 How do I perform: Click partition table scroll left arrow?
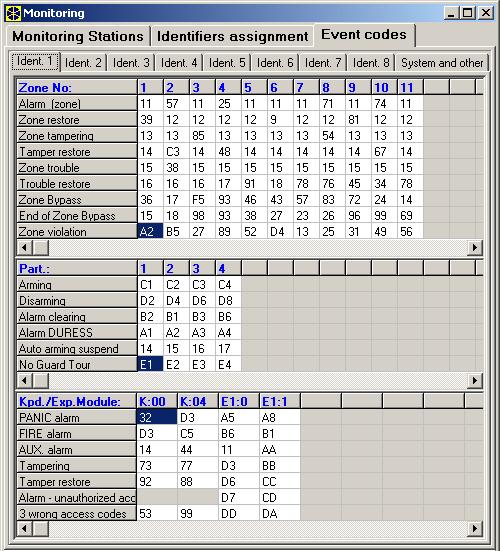[x=24, y=380]
